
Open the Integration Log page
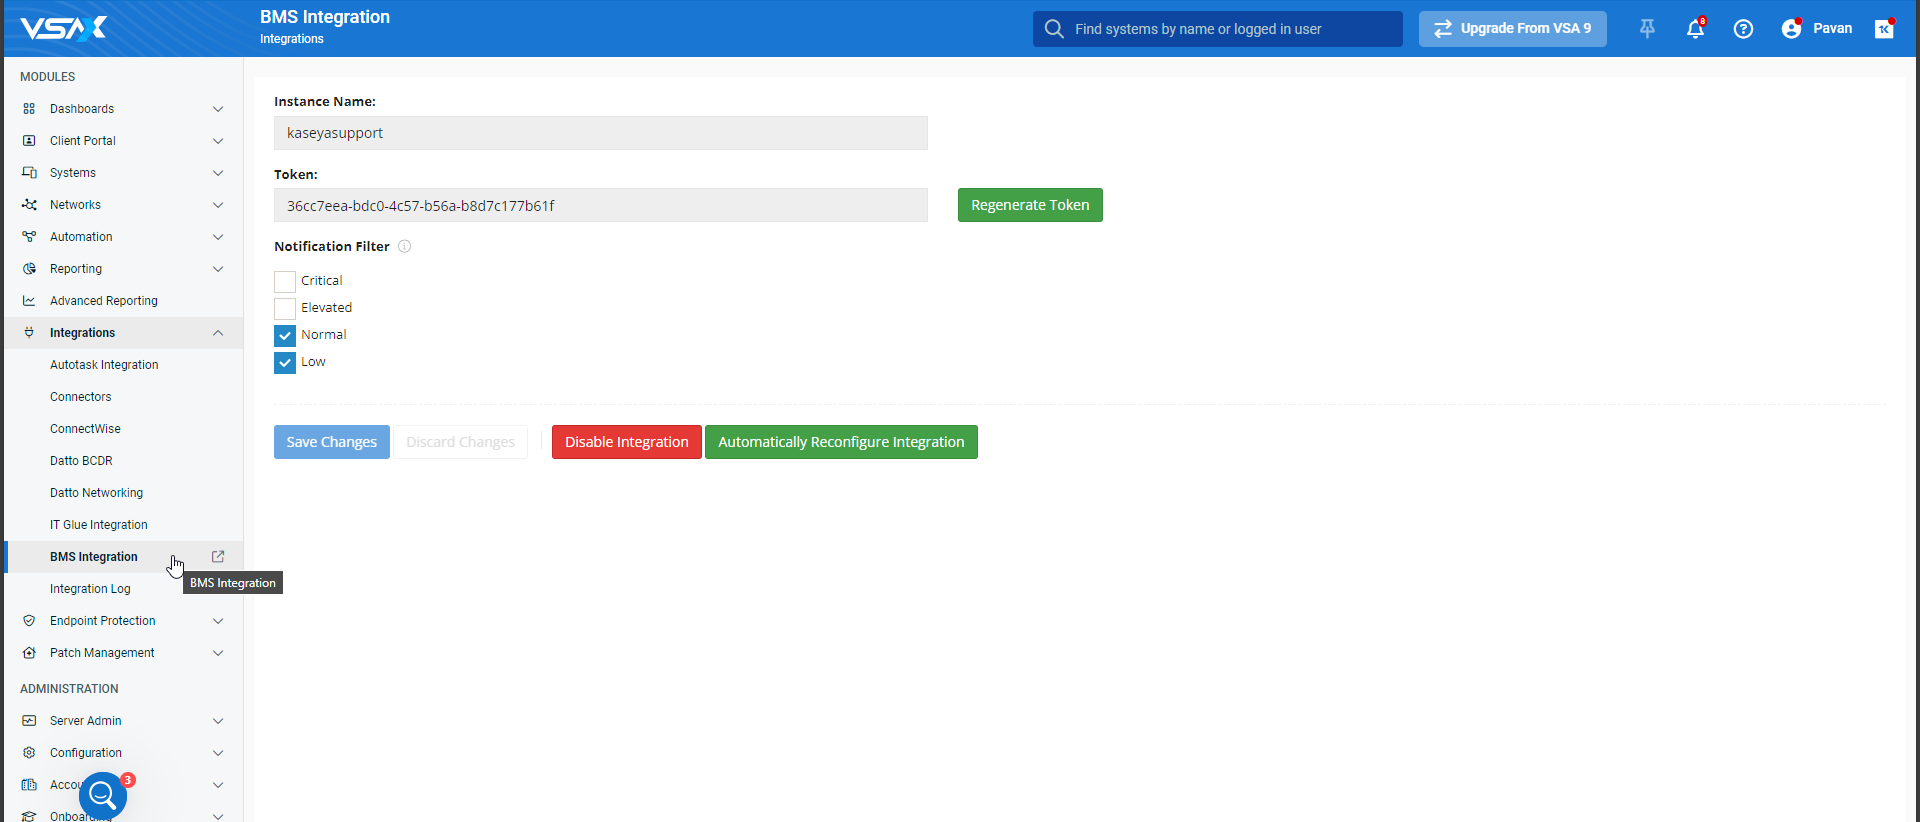point(90,589)
